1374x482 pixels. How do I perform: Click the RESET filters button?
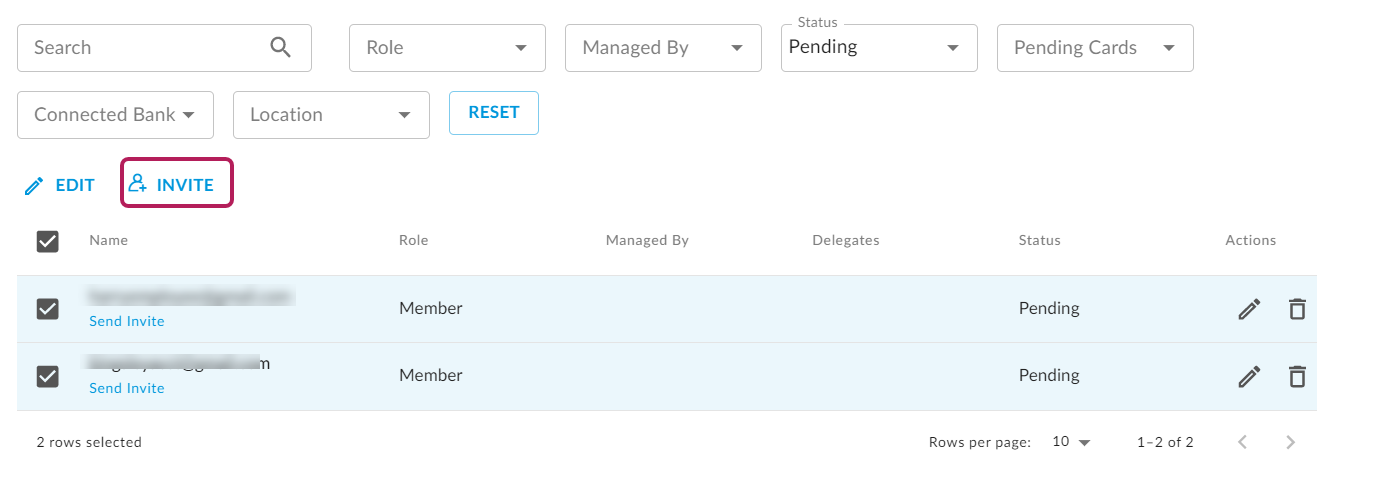point(494,113)
